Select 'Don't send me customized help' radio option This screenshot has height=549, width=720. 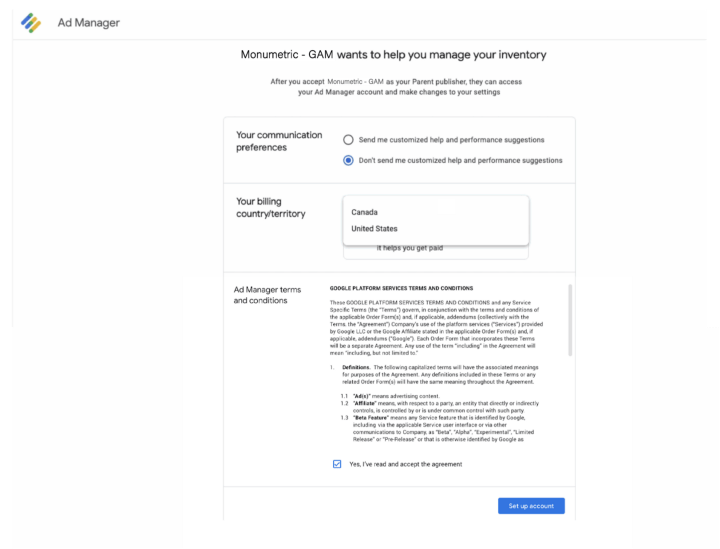pyautogui.click(x=348, y=160)
